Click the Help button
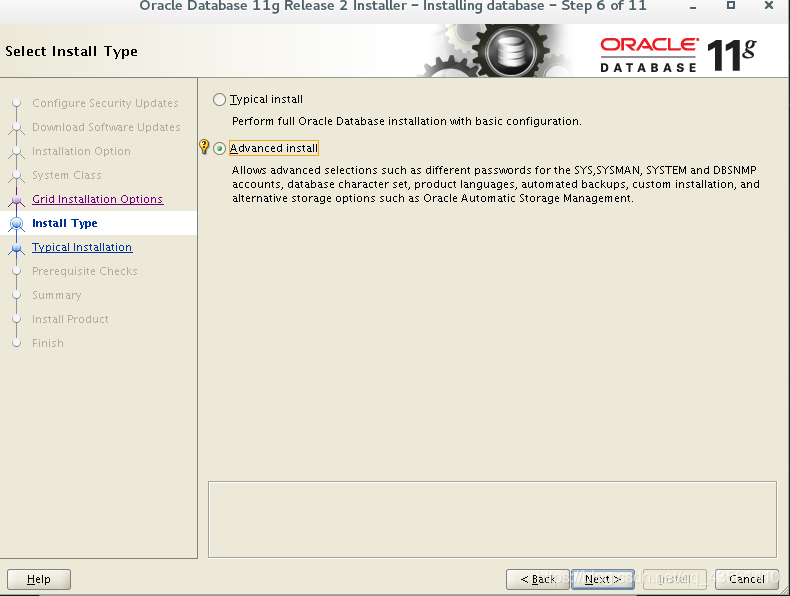 click(39, 579)
